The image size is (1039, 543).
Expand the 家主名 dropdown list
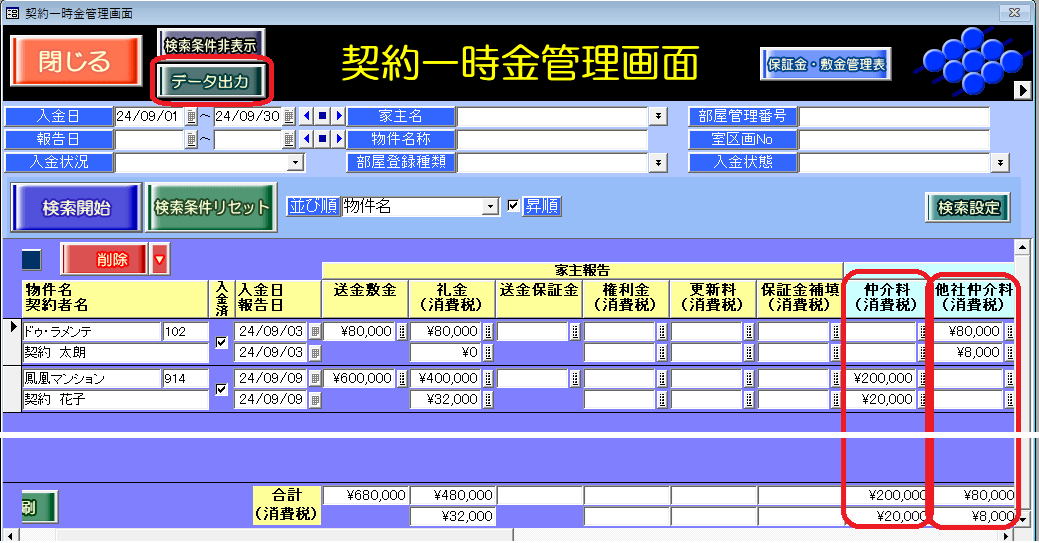[658, 116]
